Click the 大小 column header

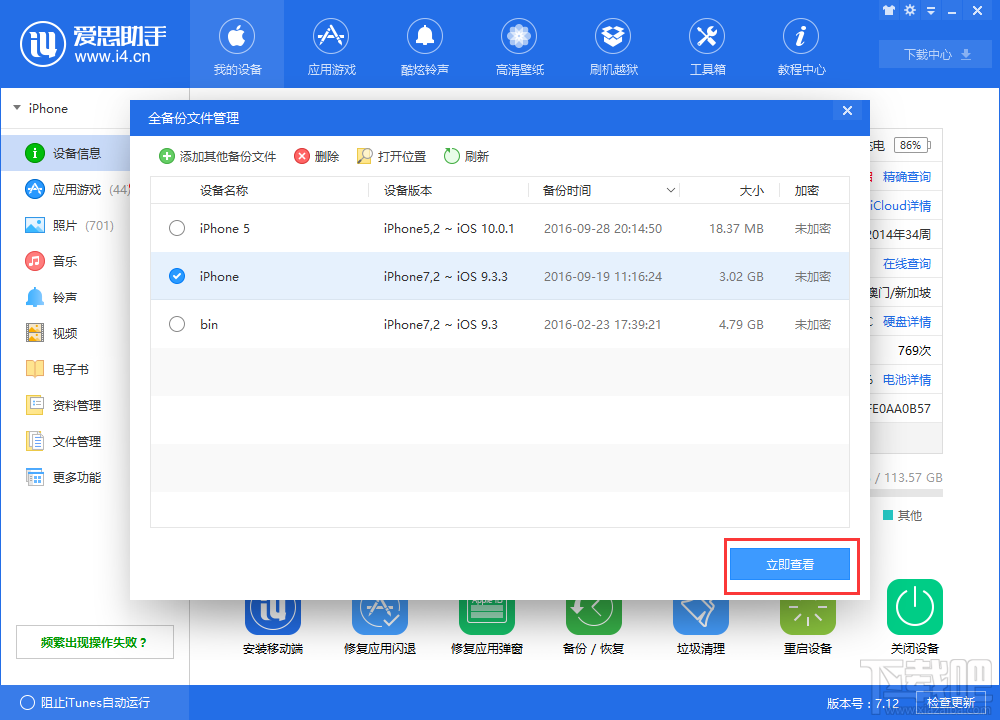click(x=751, y=190)
